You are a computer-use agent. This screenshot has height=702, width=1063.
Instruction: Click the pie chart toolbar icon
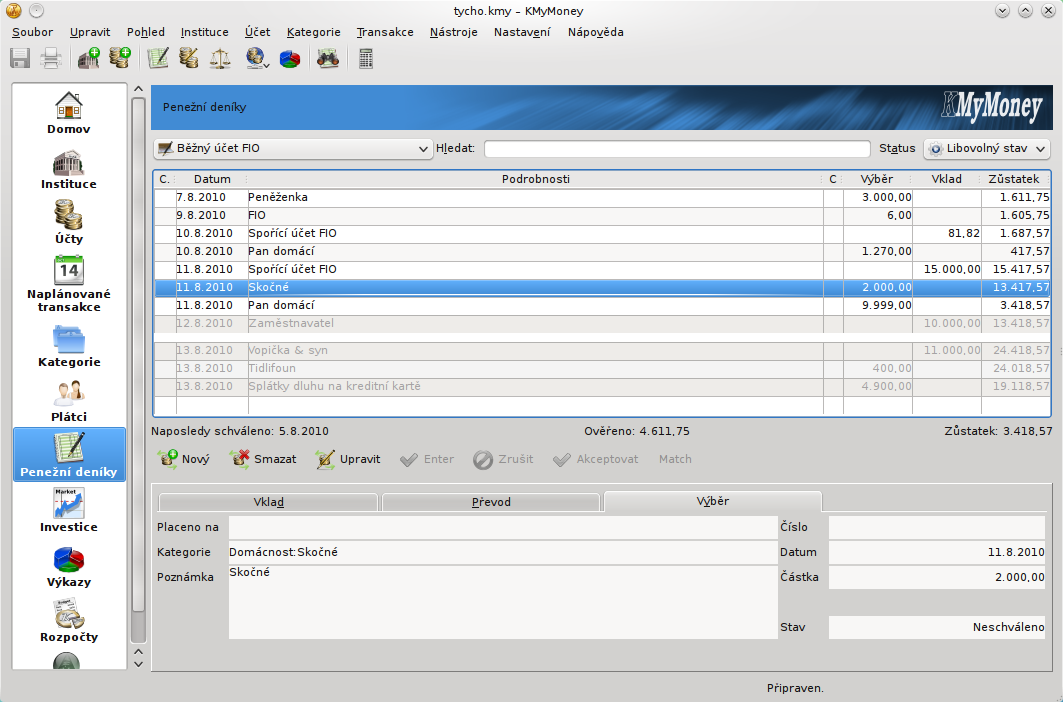tap(290, 59)
